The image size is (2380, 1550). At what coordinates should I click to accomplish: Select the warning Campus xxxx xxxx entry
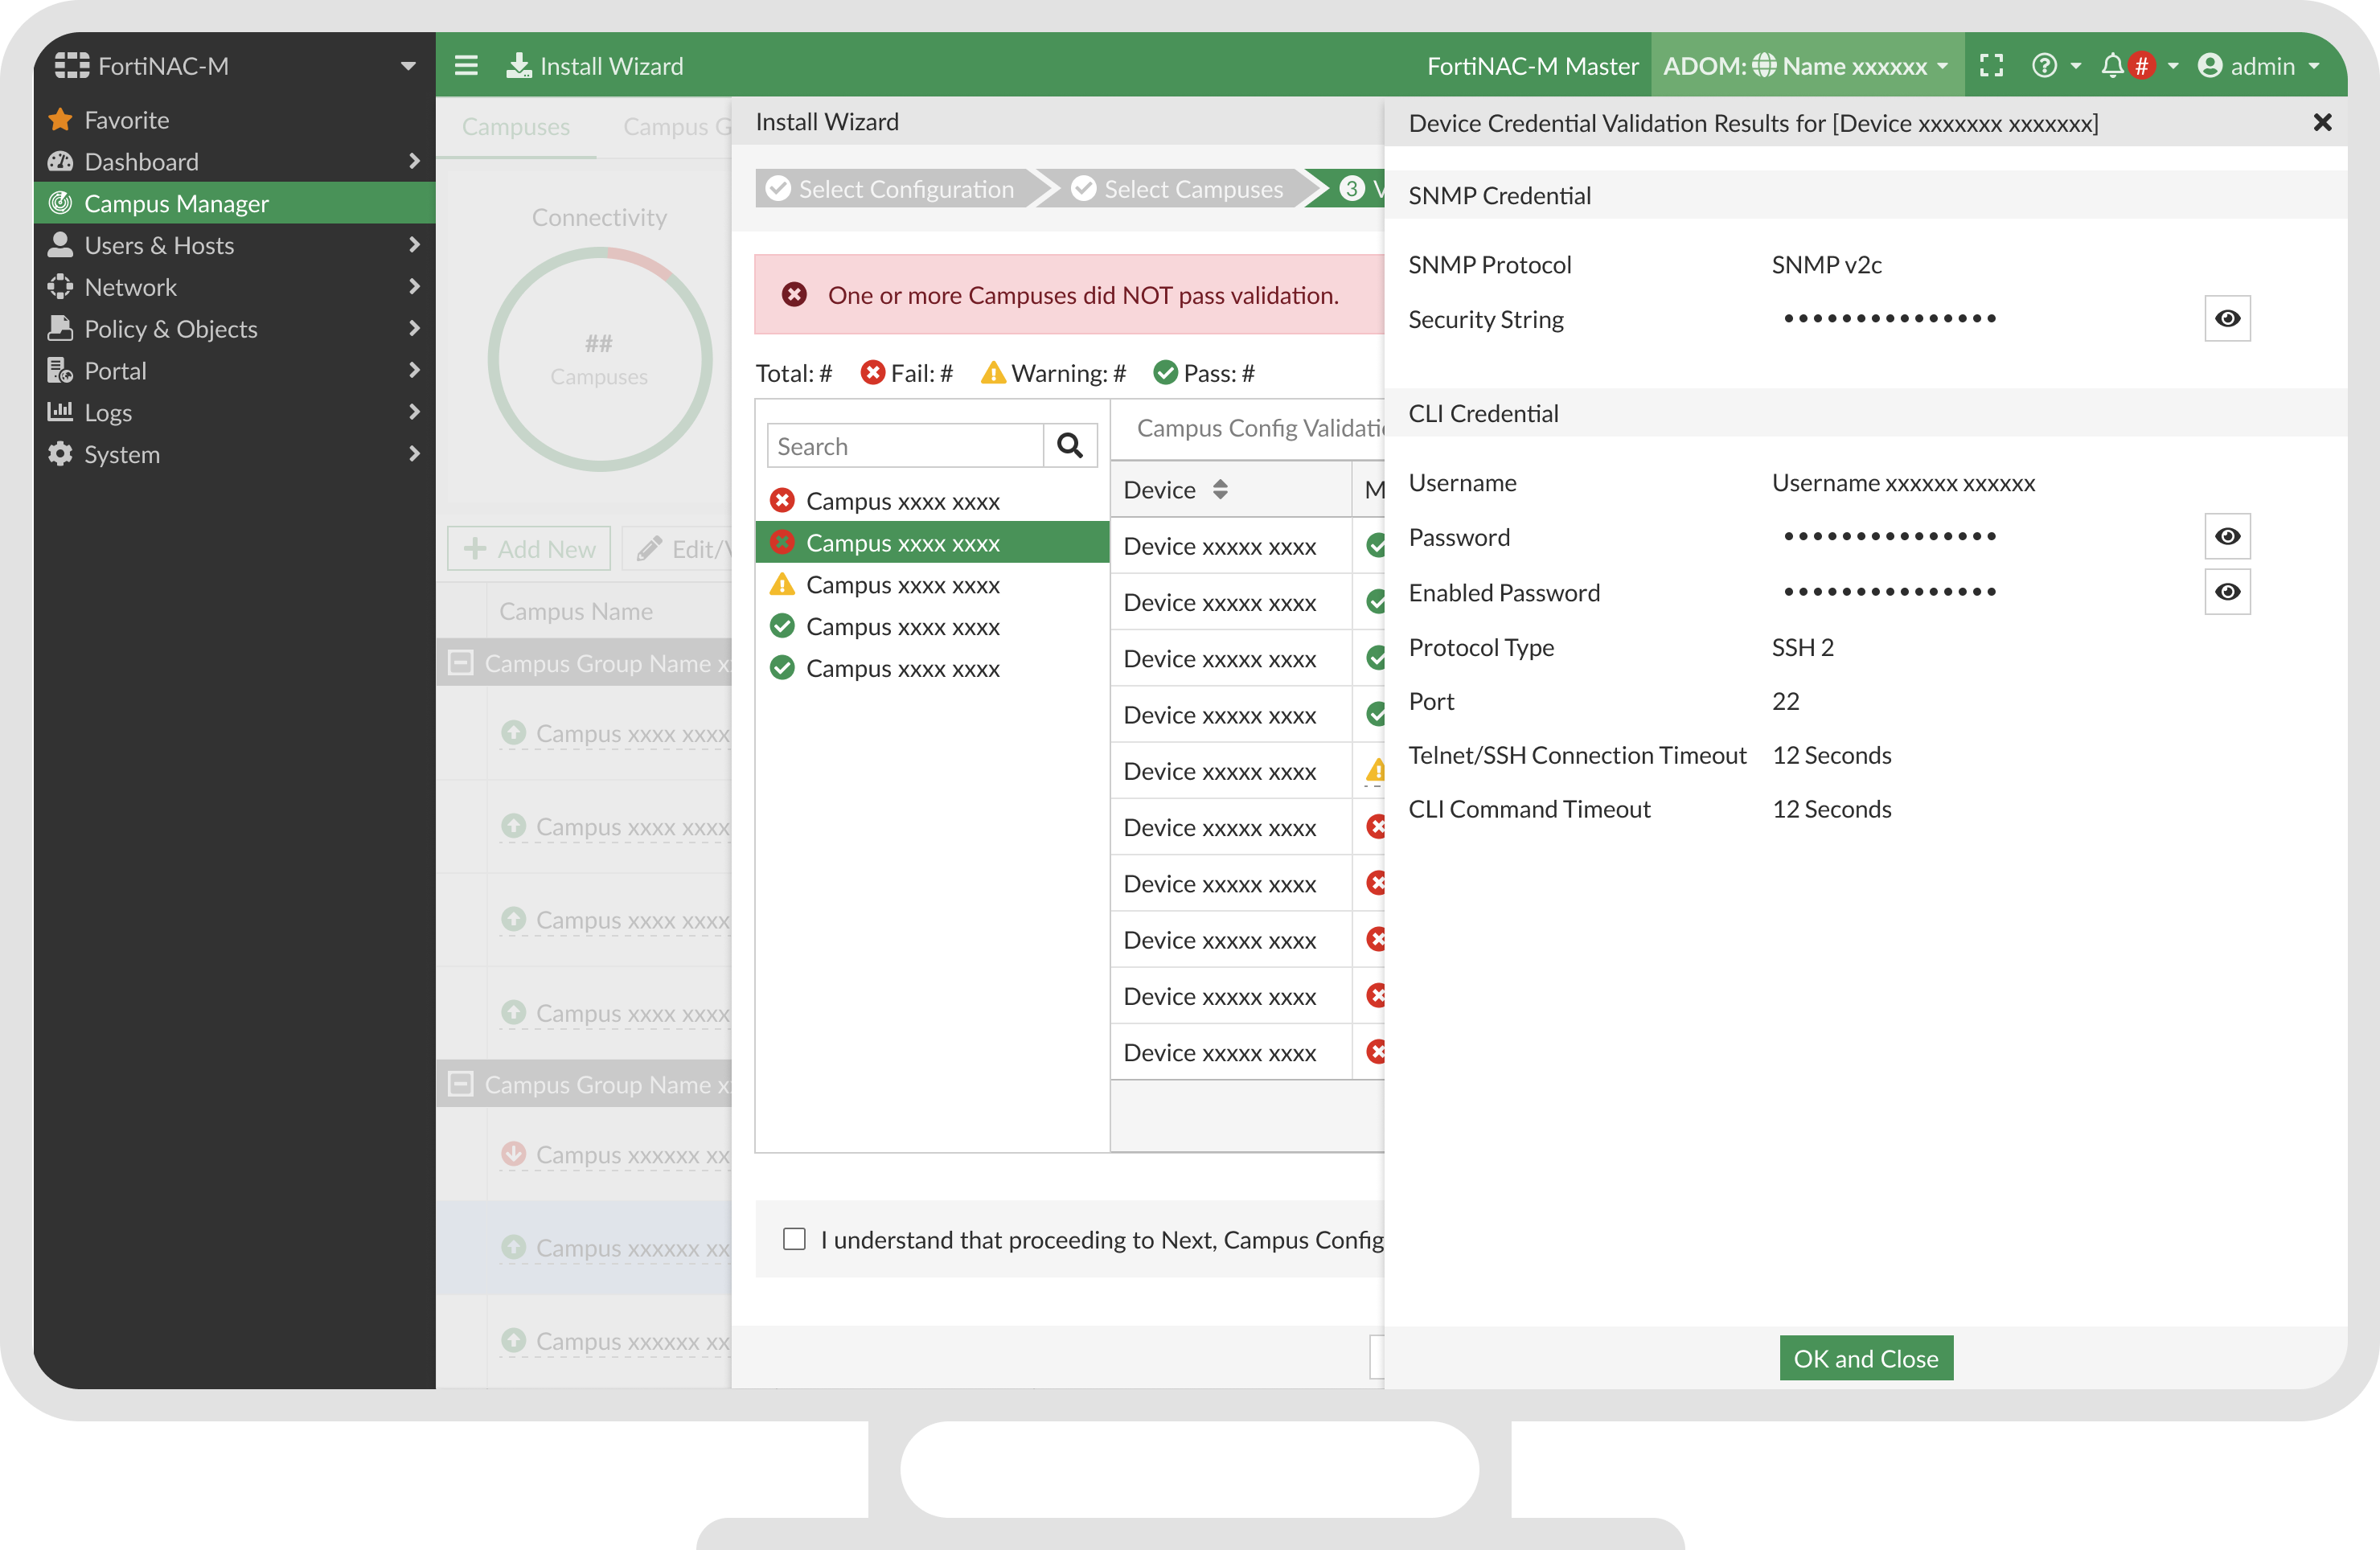[x=932, y=585]
